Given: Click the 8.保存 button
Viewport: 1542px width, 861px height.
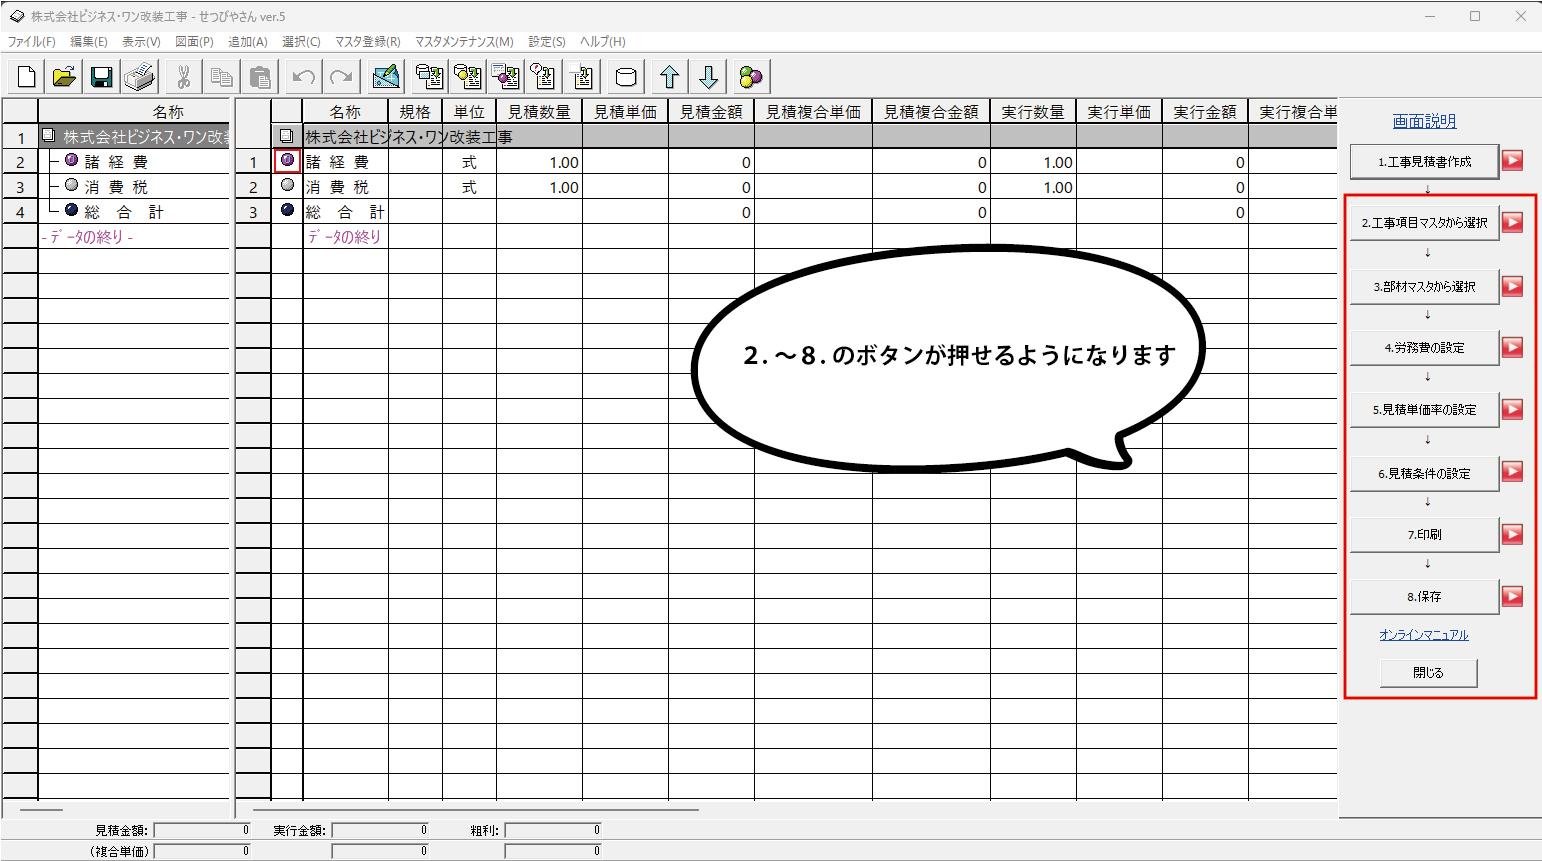Looking at the screenshot, I should coord(1424,597).
